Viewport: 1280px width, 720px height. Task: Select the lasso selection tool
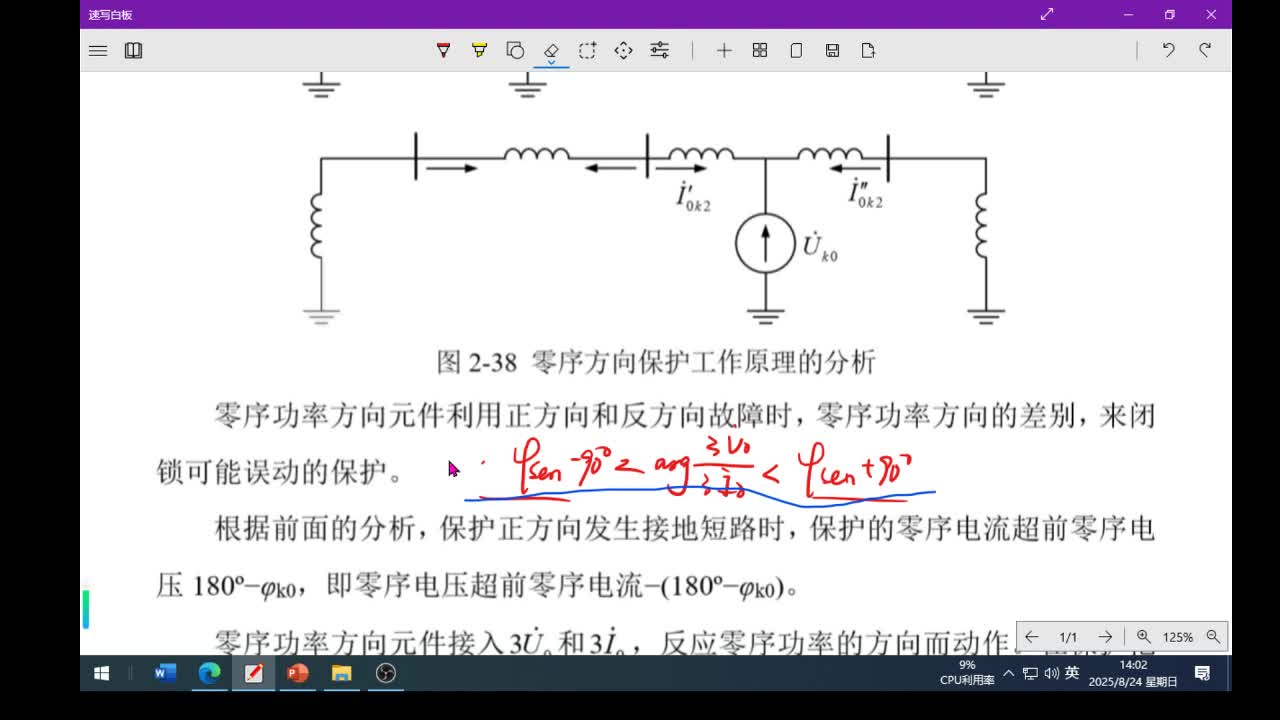coord(587,50)
